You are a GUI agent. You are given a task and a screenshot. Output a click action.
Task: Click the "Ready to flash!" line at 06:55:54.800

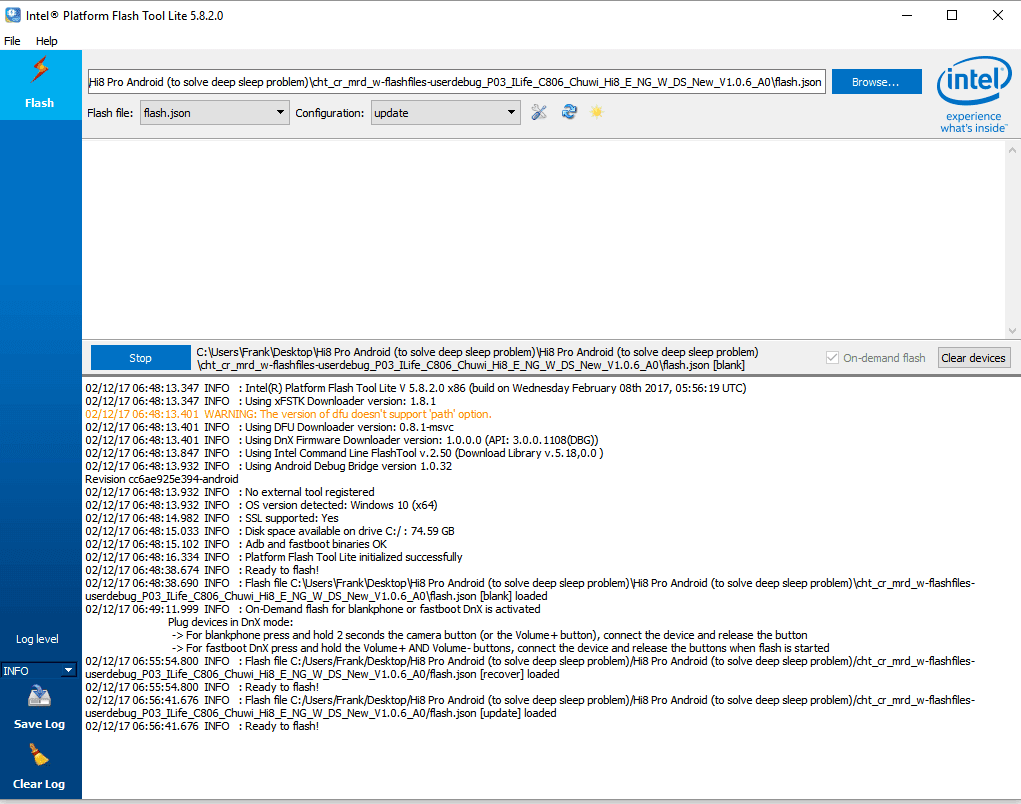point(202,687)
